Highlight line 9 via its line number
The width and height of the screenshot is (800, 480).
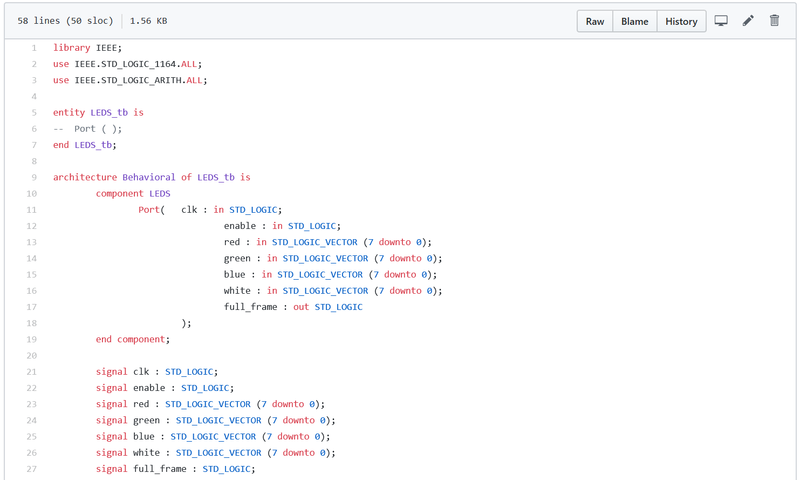(x=33, y=178)
